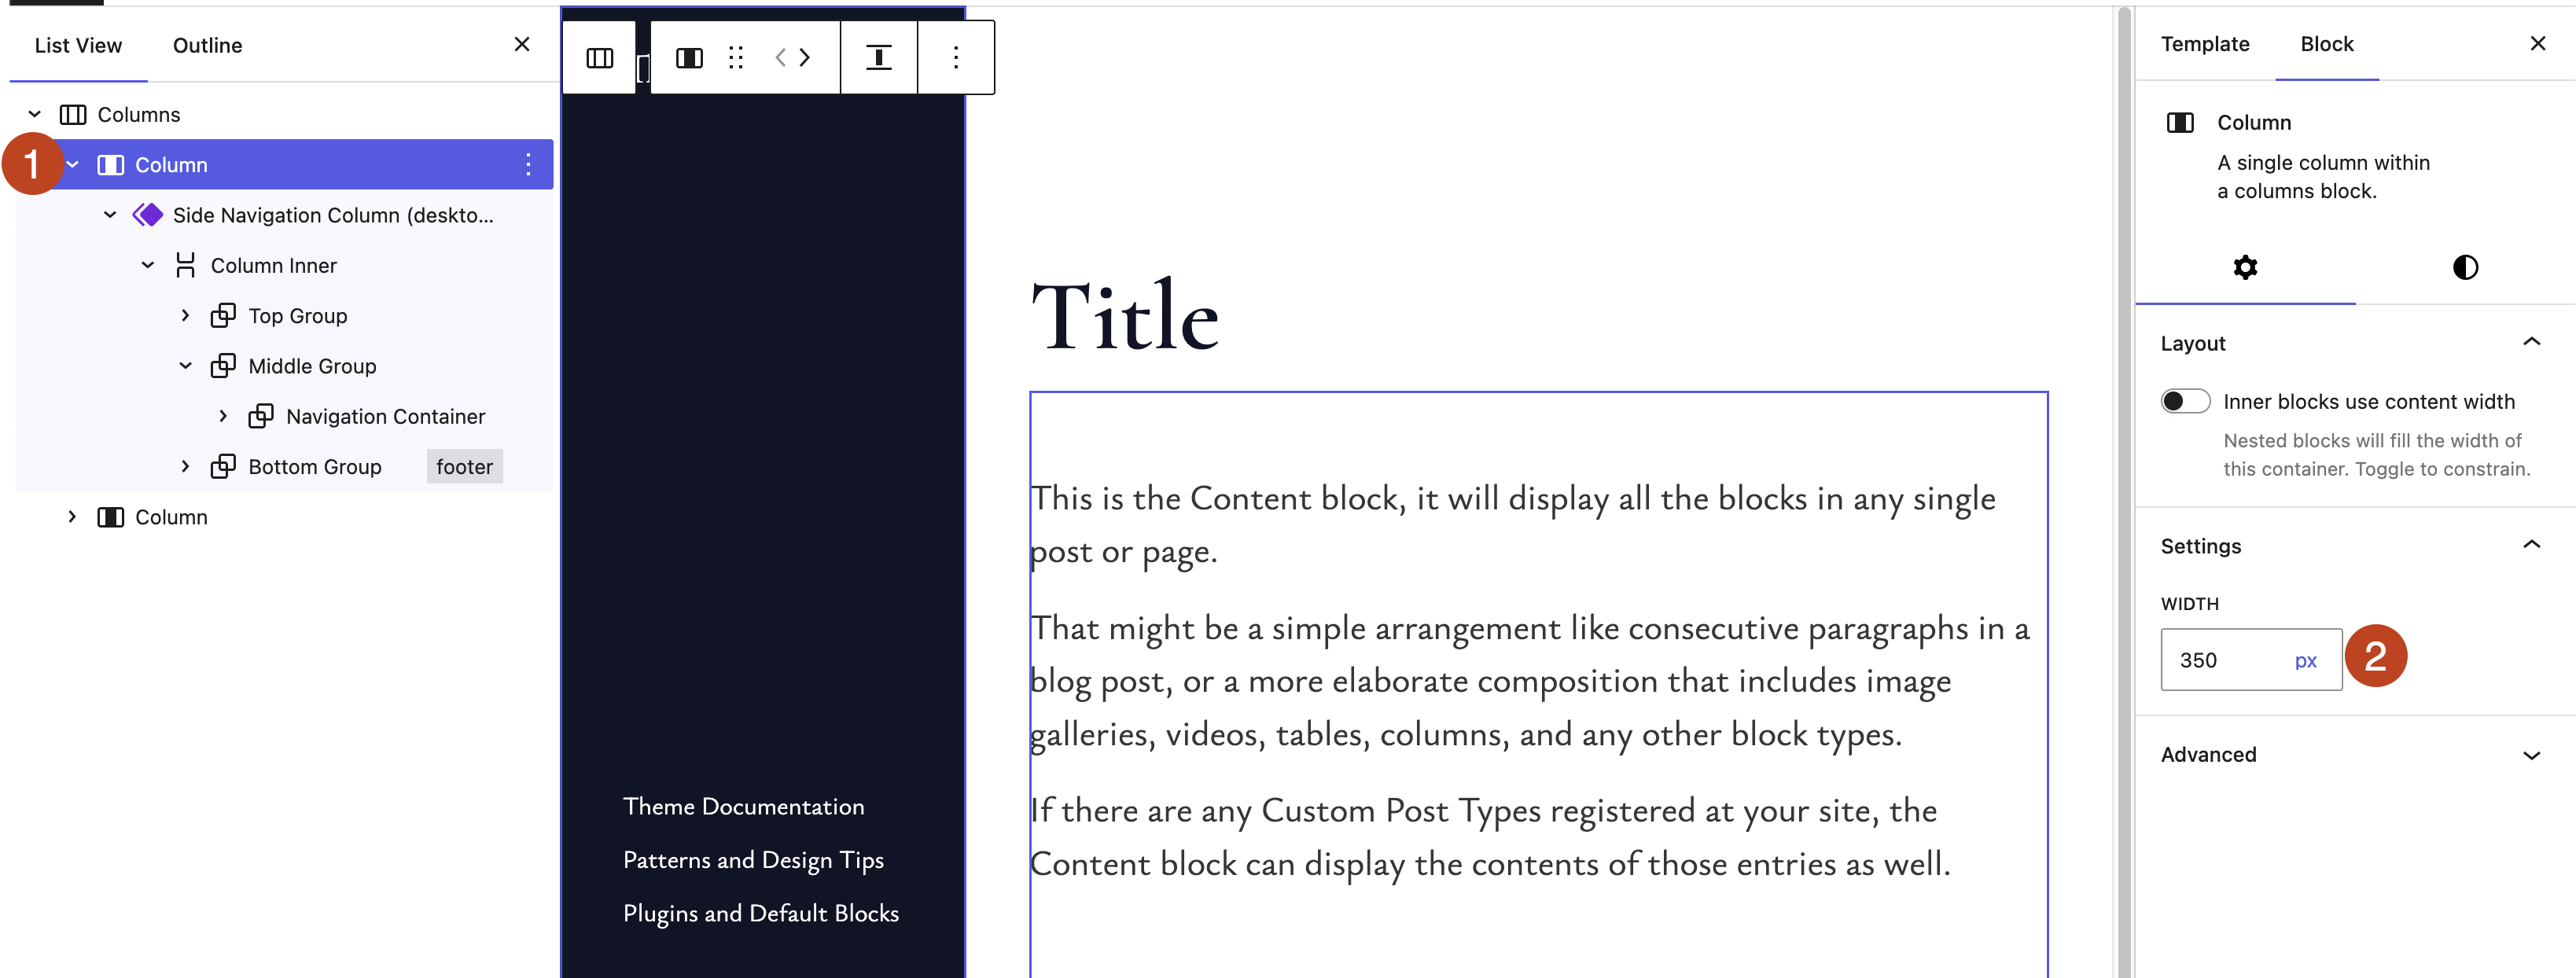Screen dimensions: 2576x978
Task: Select parent Columns block toolbar icon
Action: 599,58
